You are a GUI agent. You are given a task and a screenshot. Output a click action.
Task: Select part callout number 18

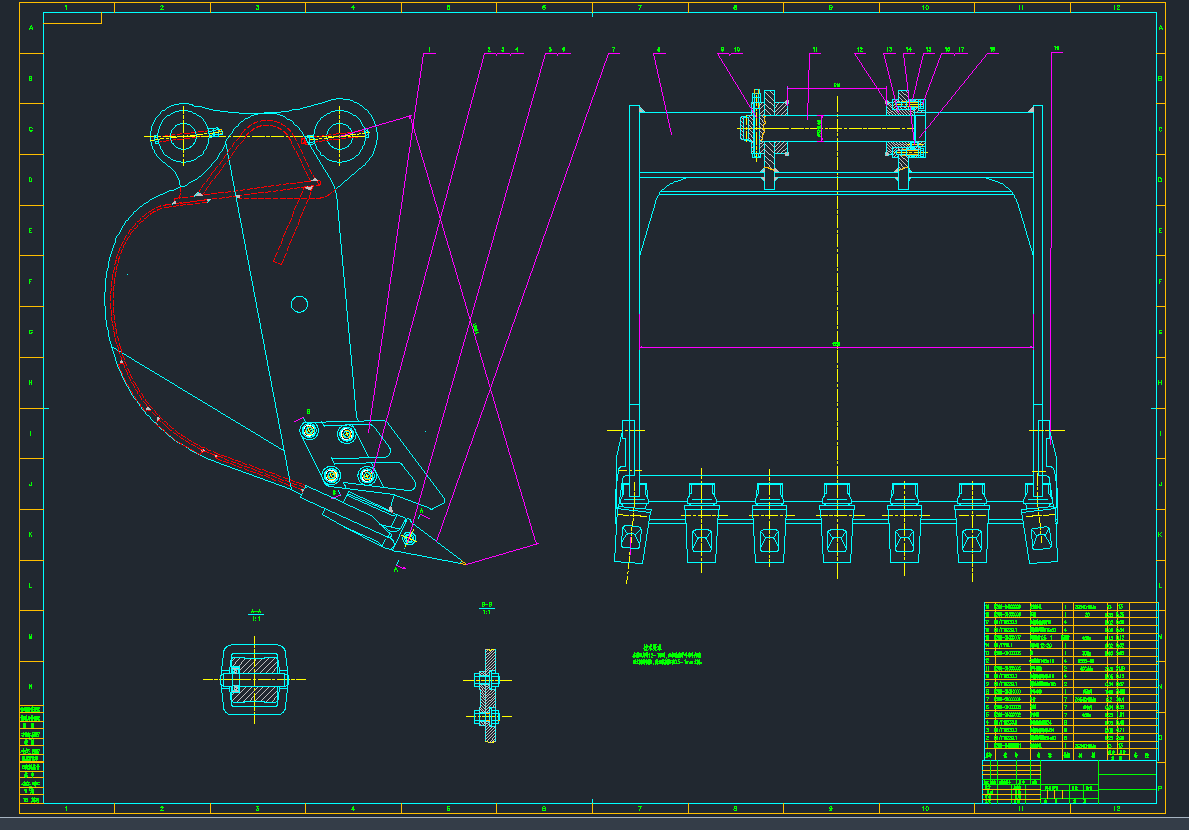coord(992,49)
